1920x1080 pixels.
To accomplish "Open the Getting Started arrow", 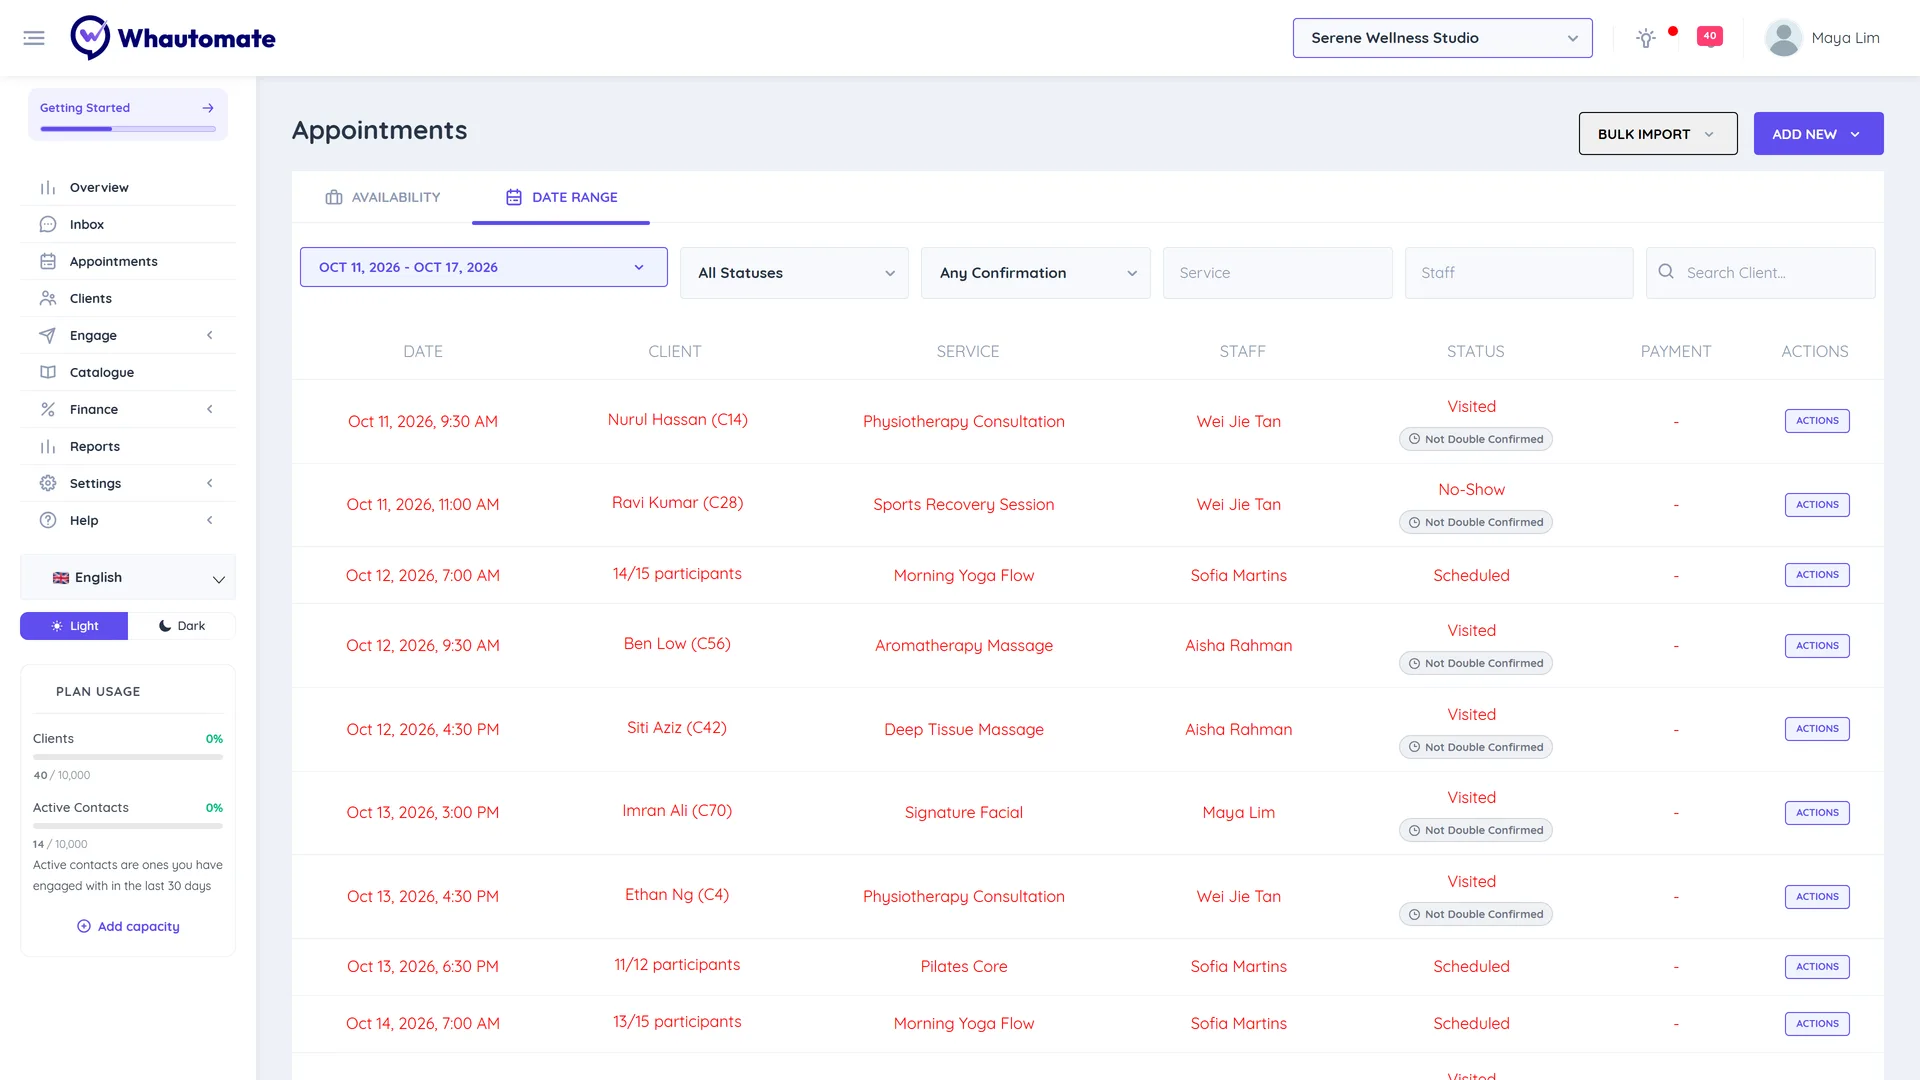I will [208, 108].
